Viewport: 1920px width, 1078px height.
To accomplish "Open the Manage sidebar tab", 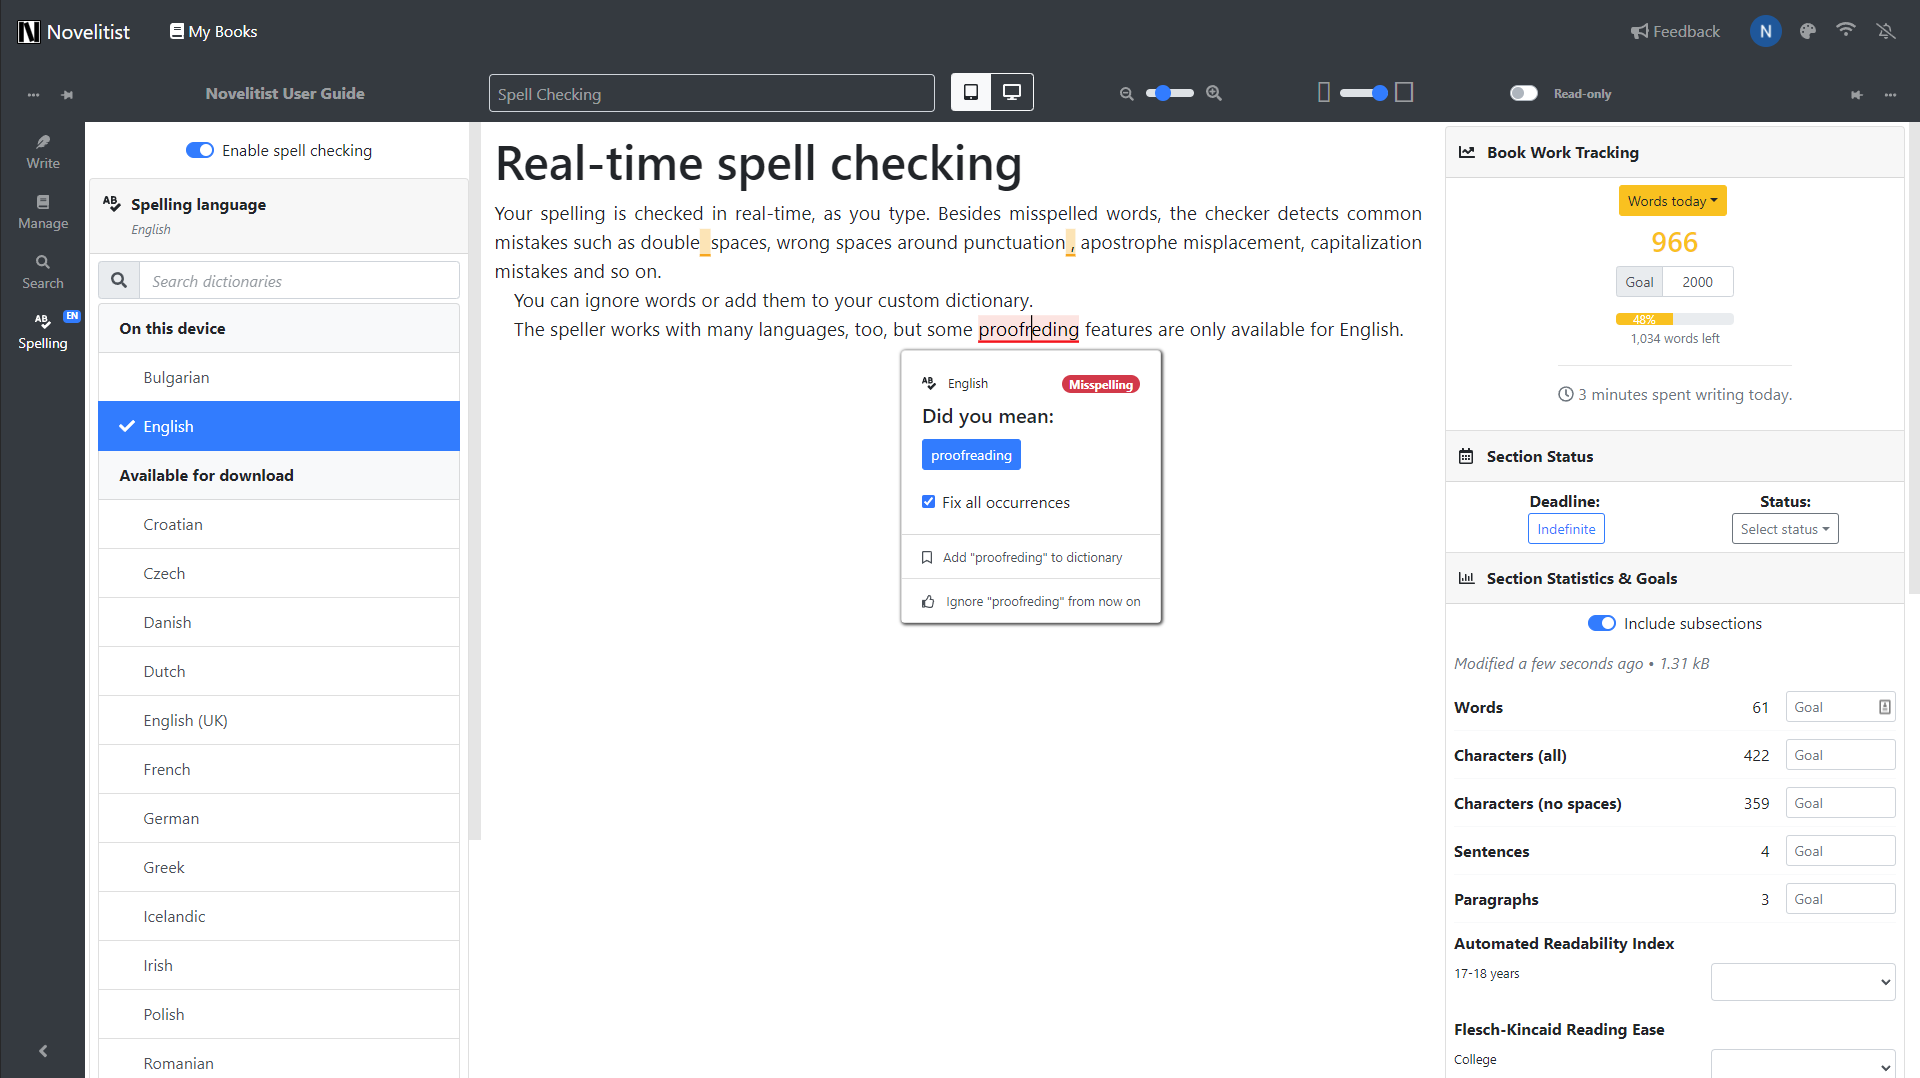I will (43, 212).
